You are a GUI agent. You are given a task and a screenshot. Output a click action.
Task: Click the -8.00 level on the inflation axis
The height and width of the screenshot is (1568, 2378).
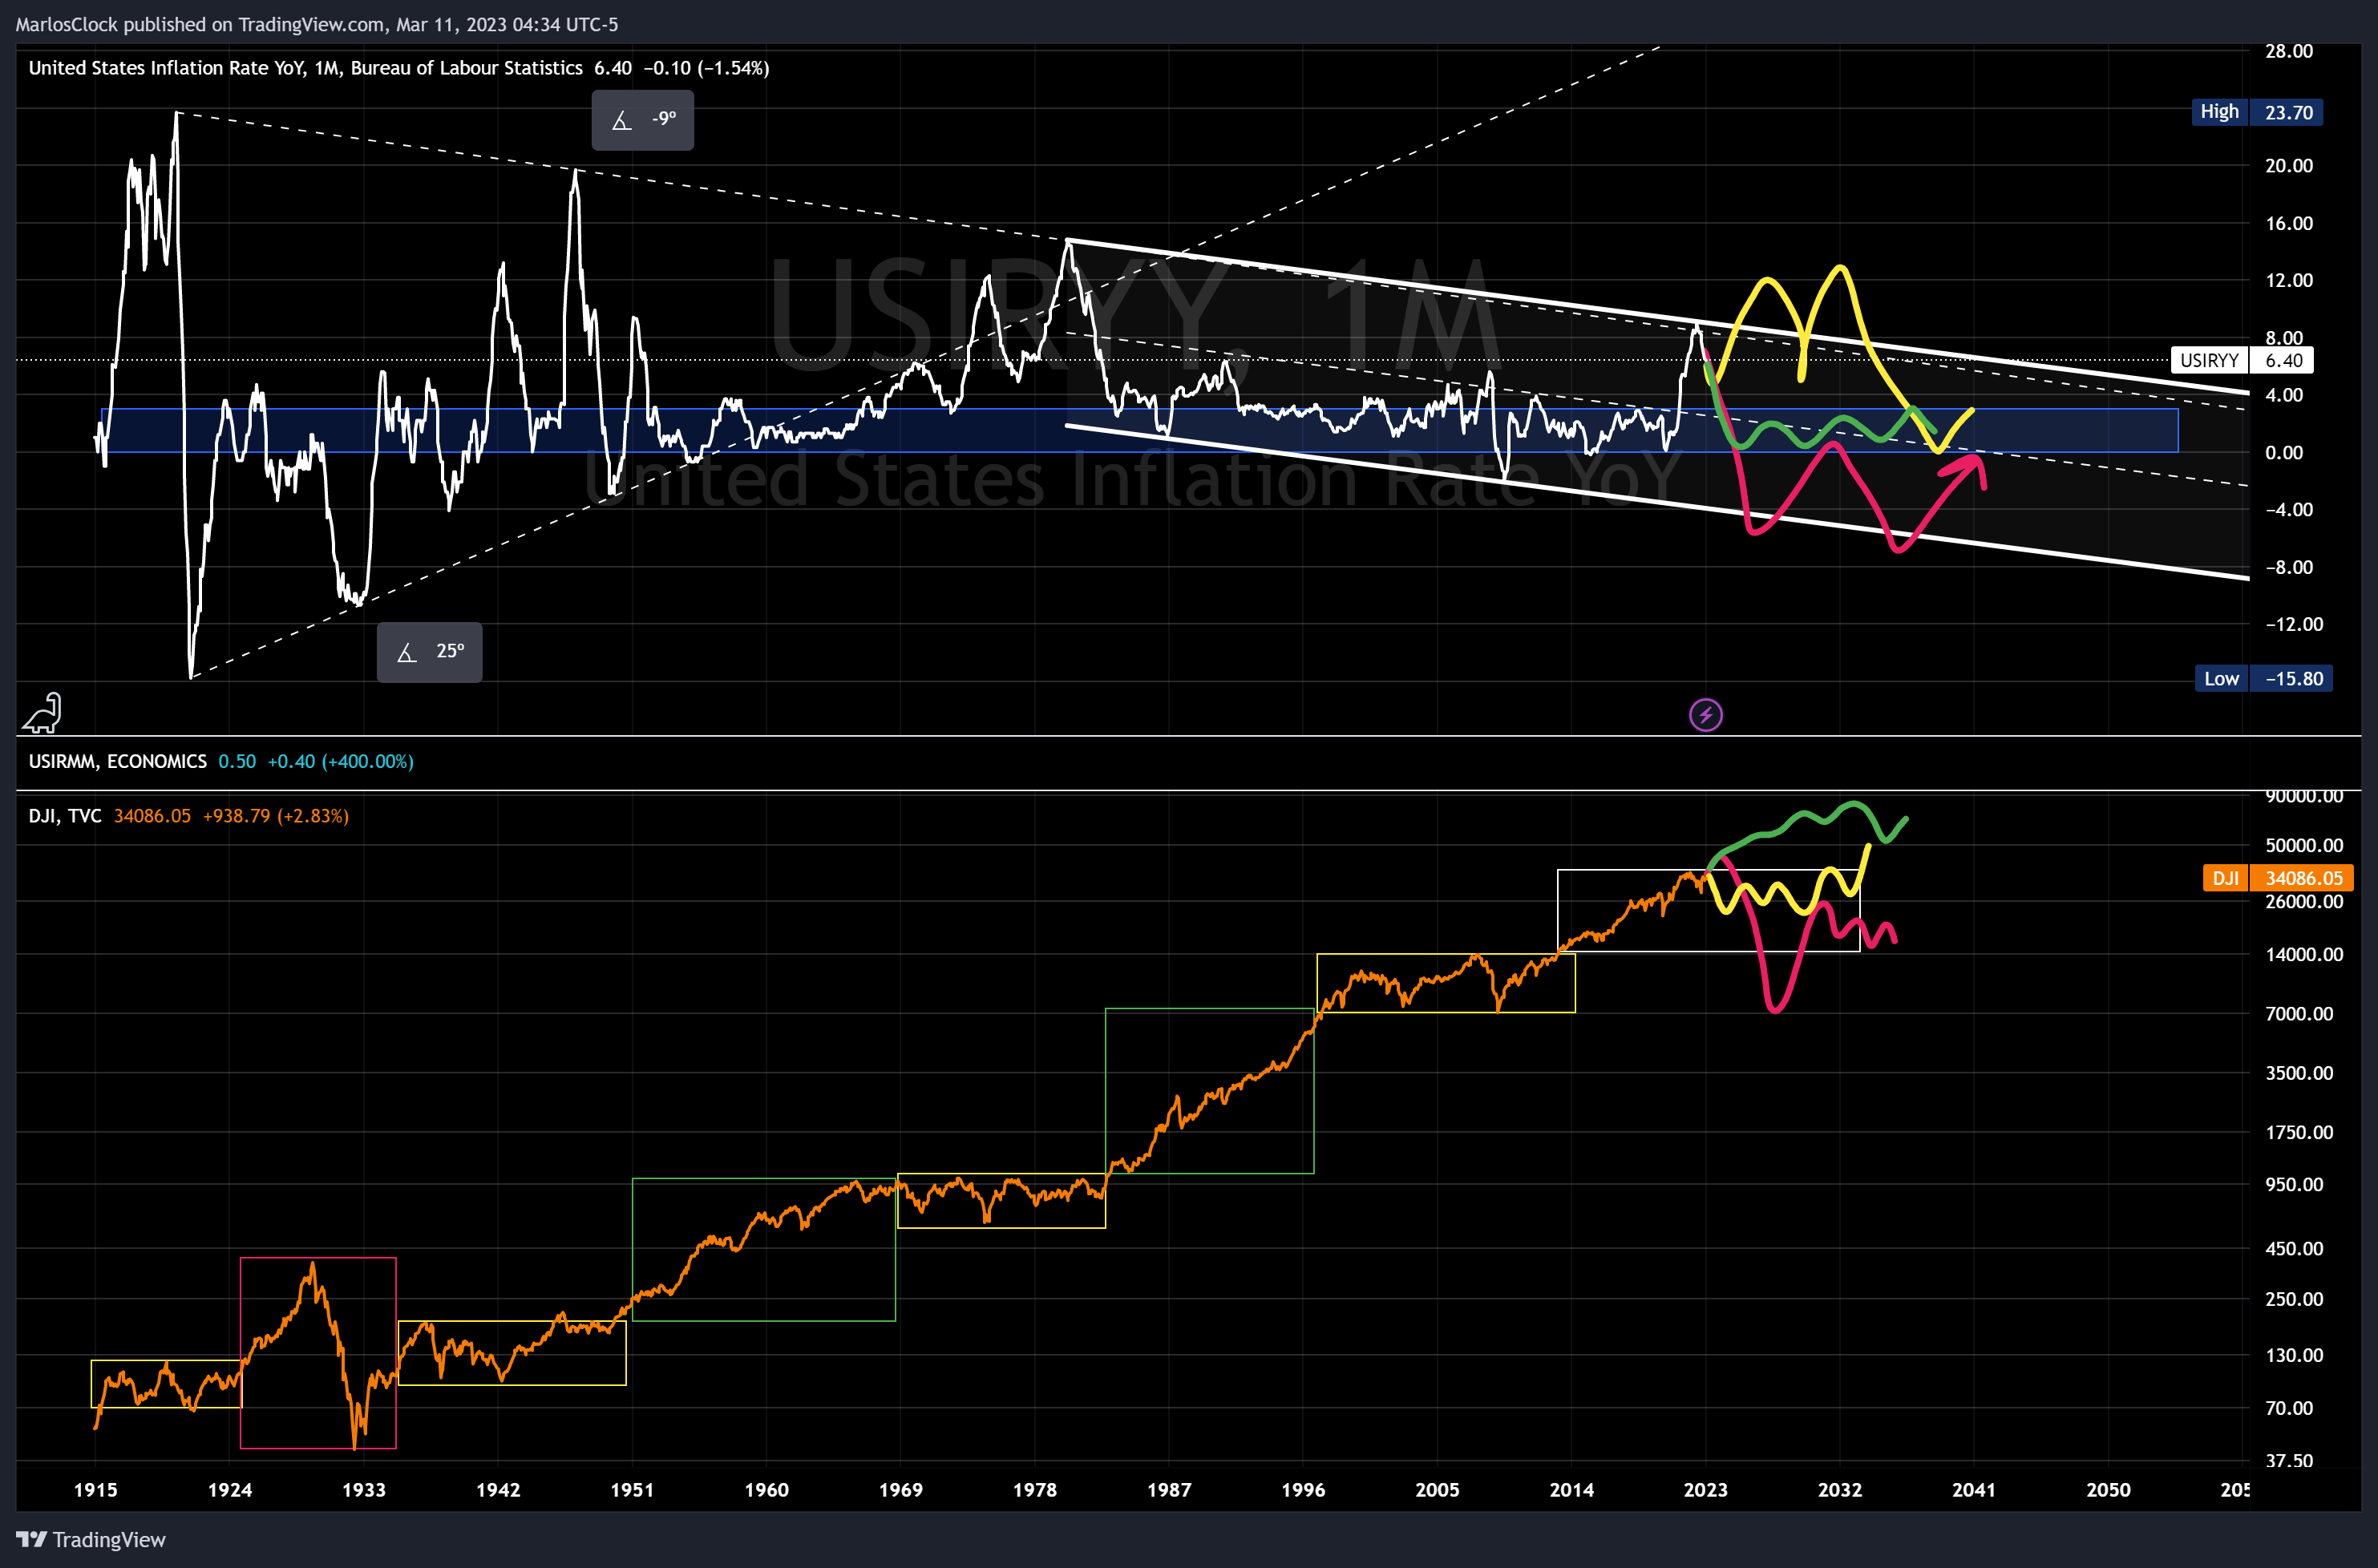(x=2288, y=568)
